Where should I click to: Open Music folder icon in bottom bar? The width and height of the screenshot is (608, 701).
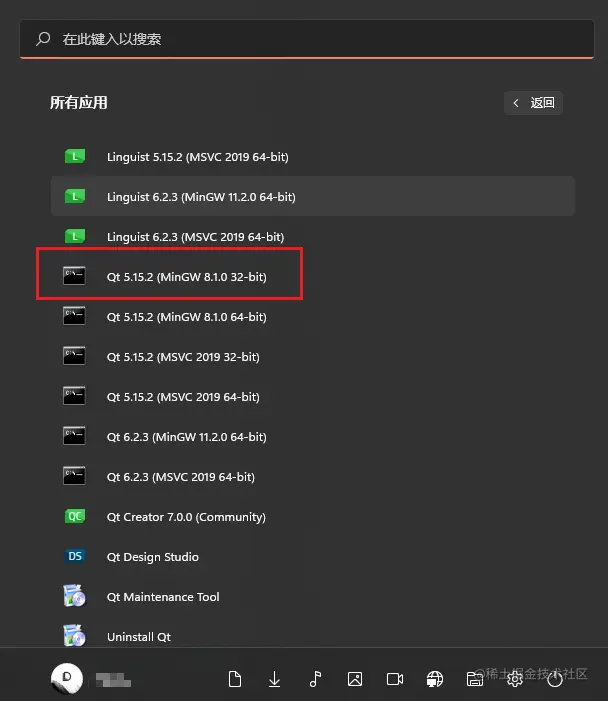pyautogui.click(x=315, y=679)
